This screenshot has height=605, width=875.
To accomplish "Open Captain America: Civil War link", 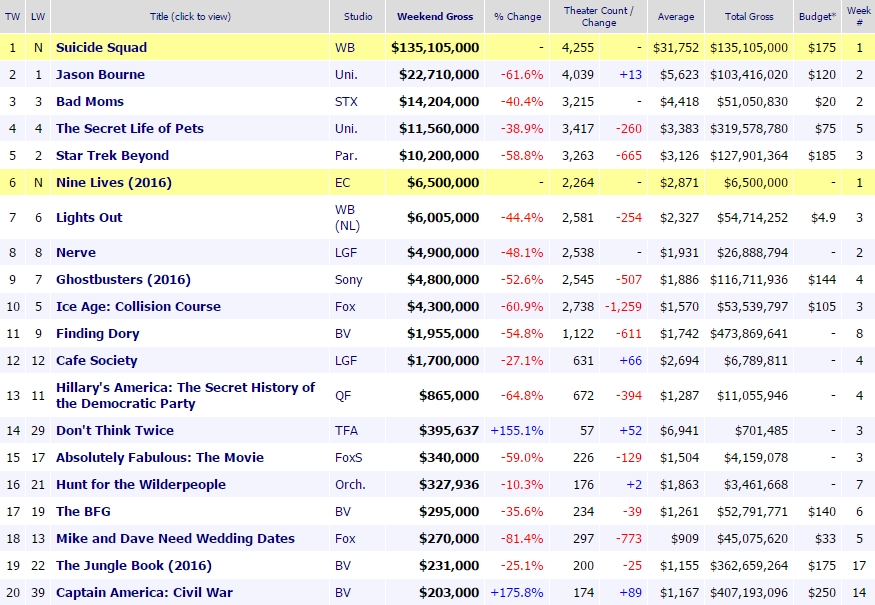I will pos(145,592).
